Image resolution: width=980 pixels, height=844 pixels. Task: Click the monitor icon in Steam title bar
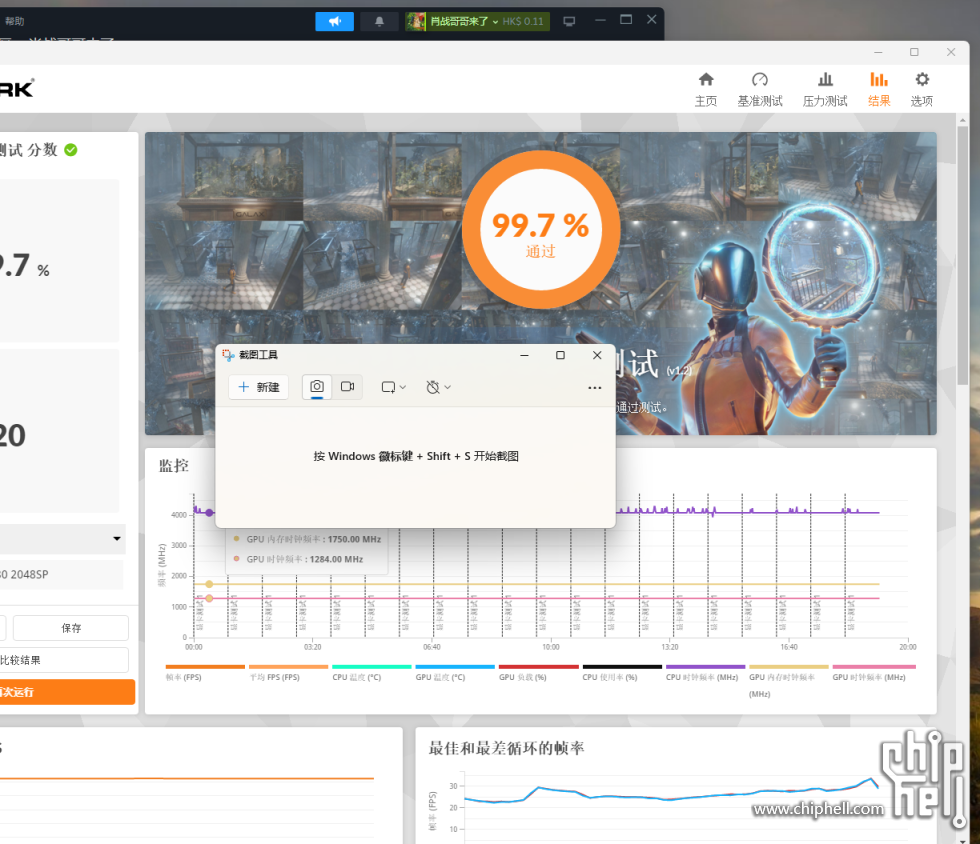[x=569, y=21]
